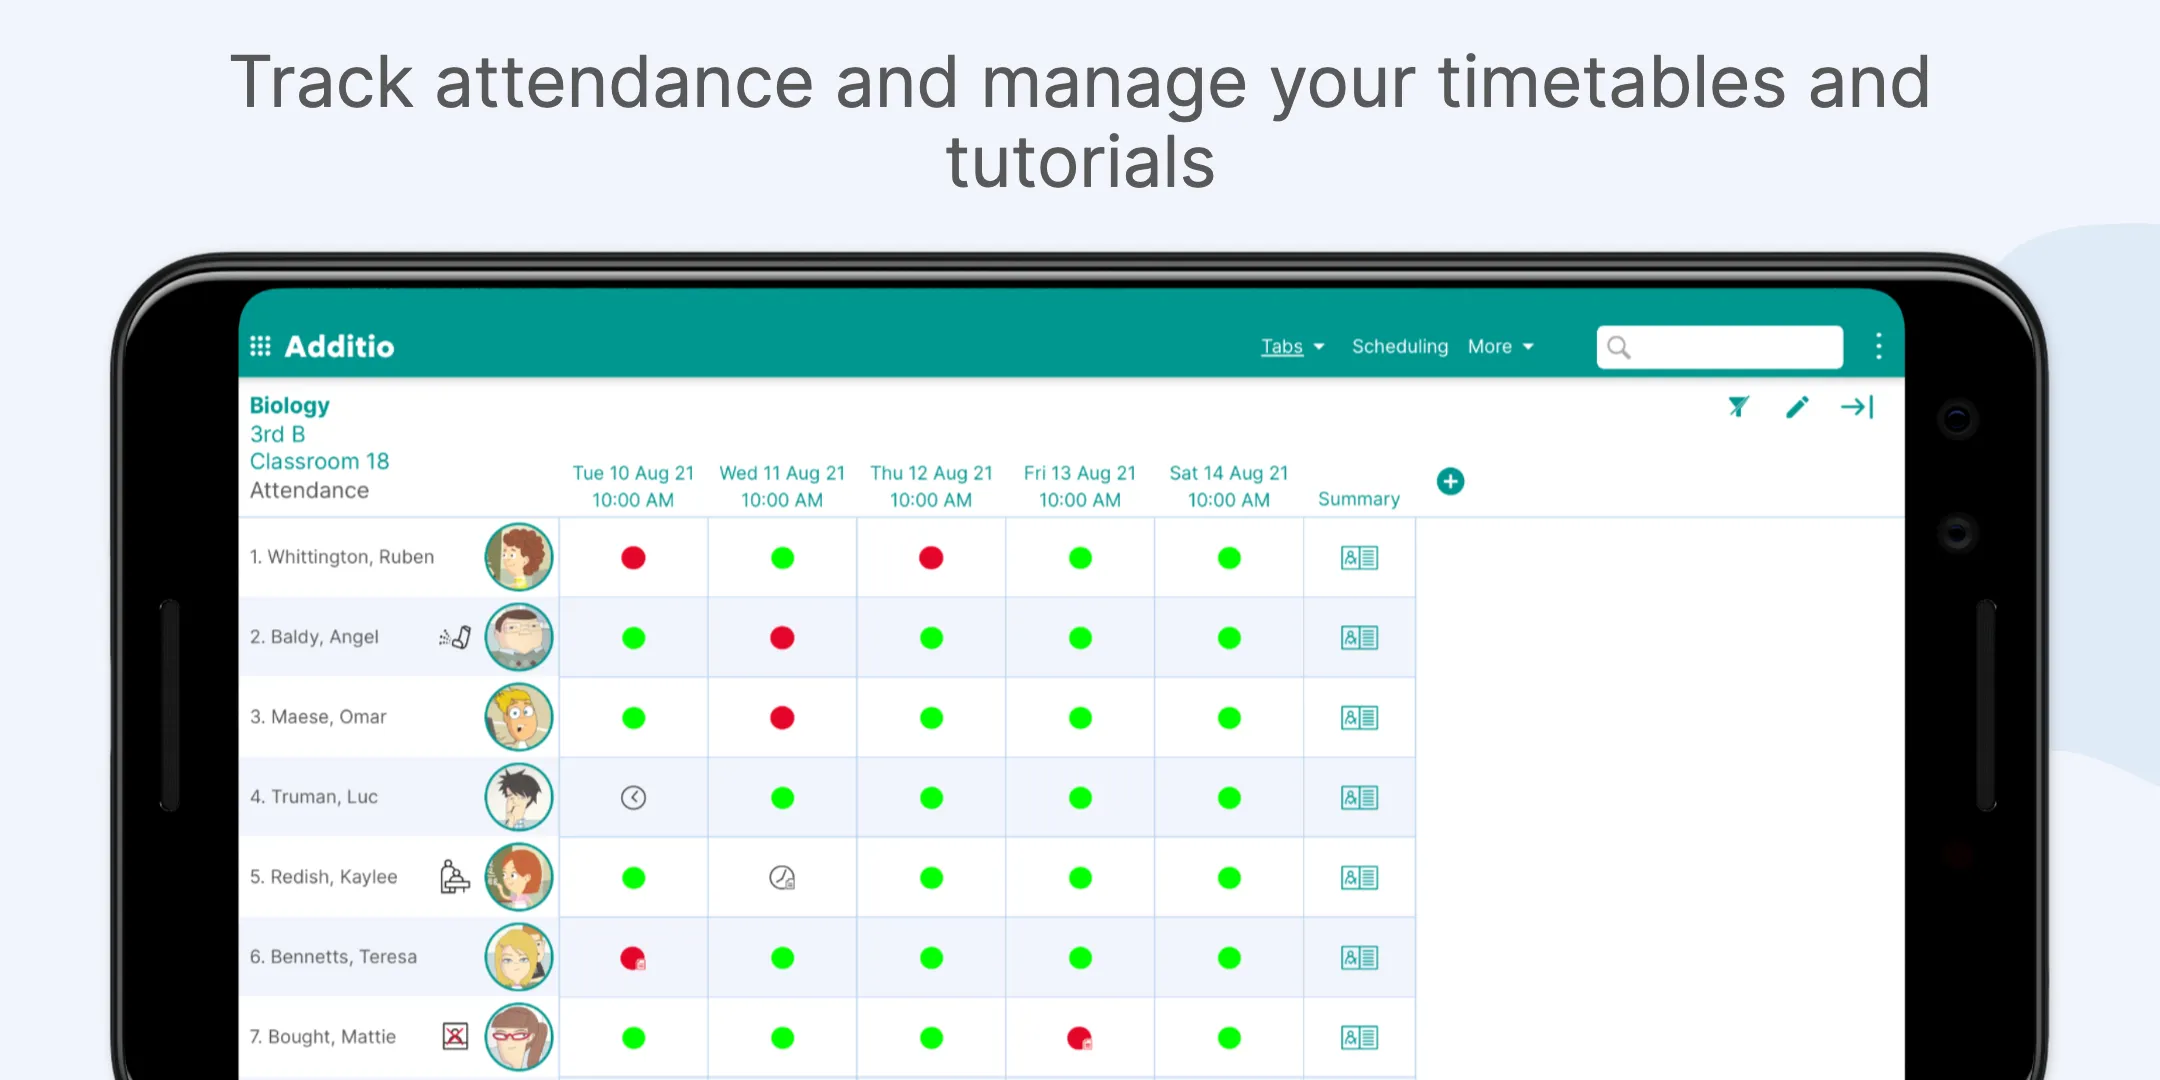Click the summary report icon for Truman Luc

pyautogui.click(x=1358, y=798)
